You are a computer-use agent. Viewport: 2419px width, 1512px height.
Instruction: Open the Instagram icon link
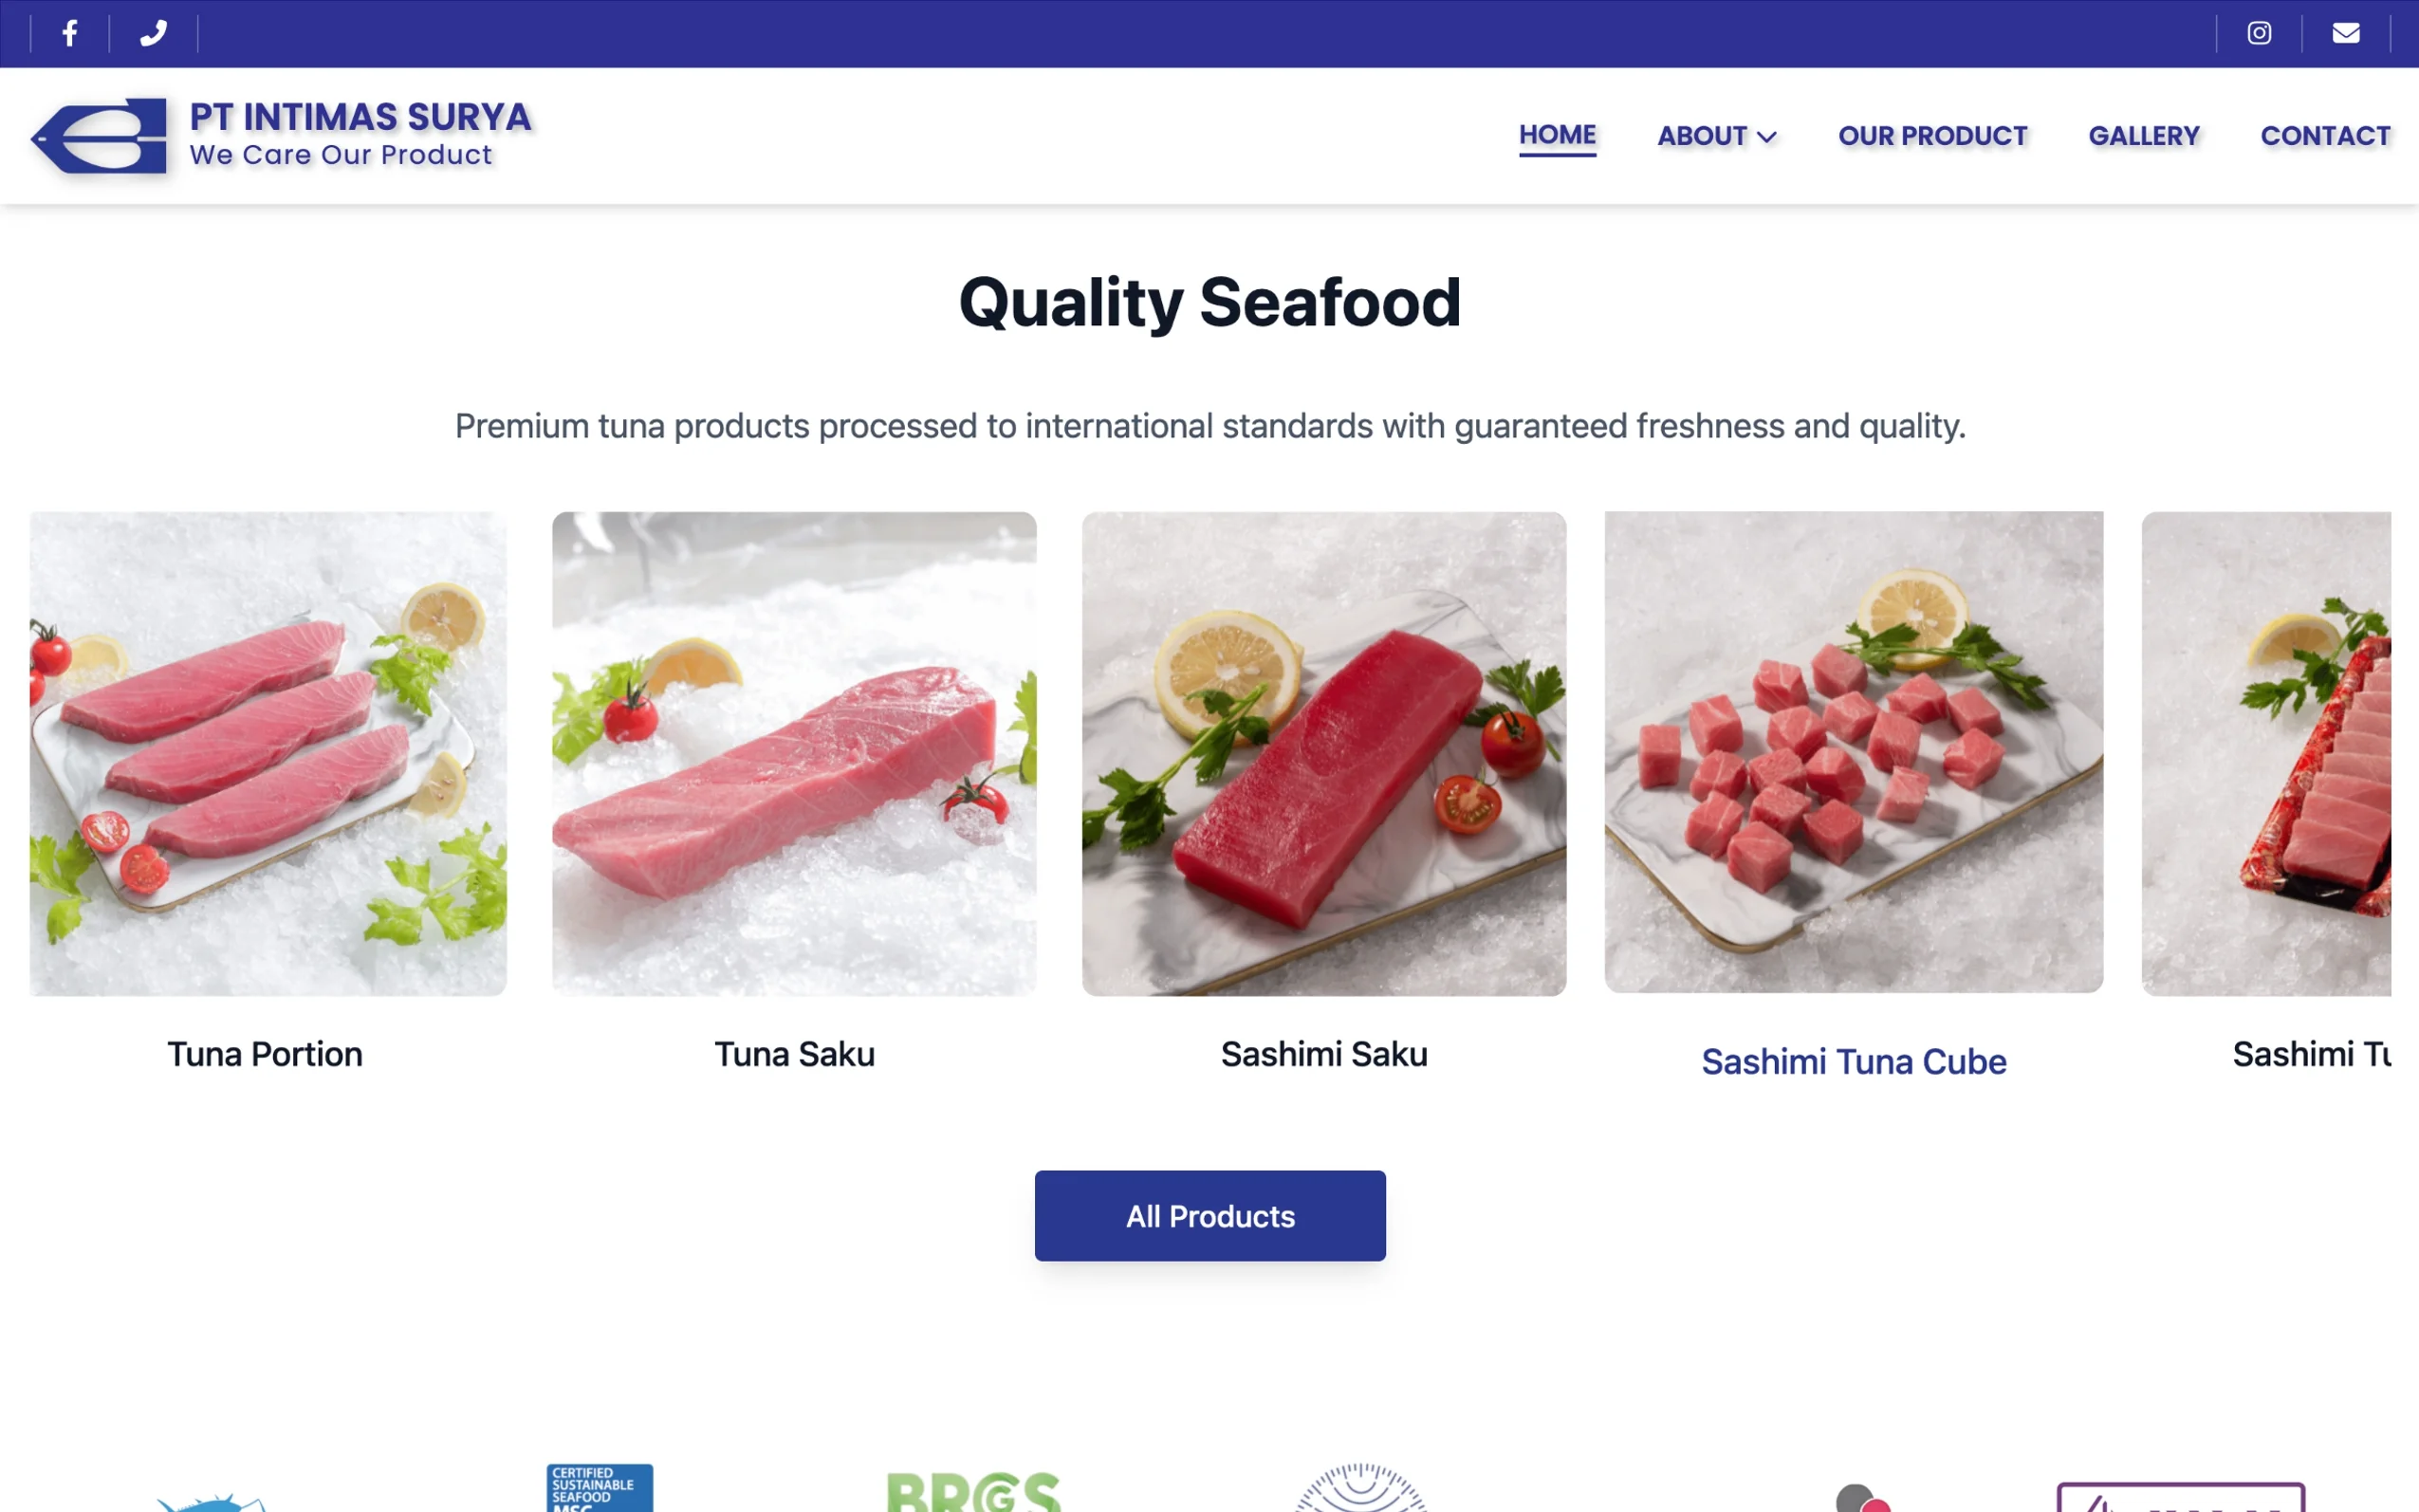pos(2259,33)
